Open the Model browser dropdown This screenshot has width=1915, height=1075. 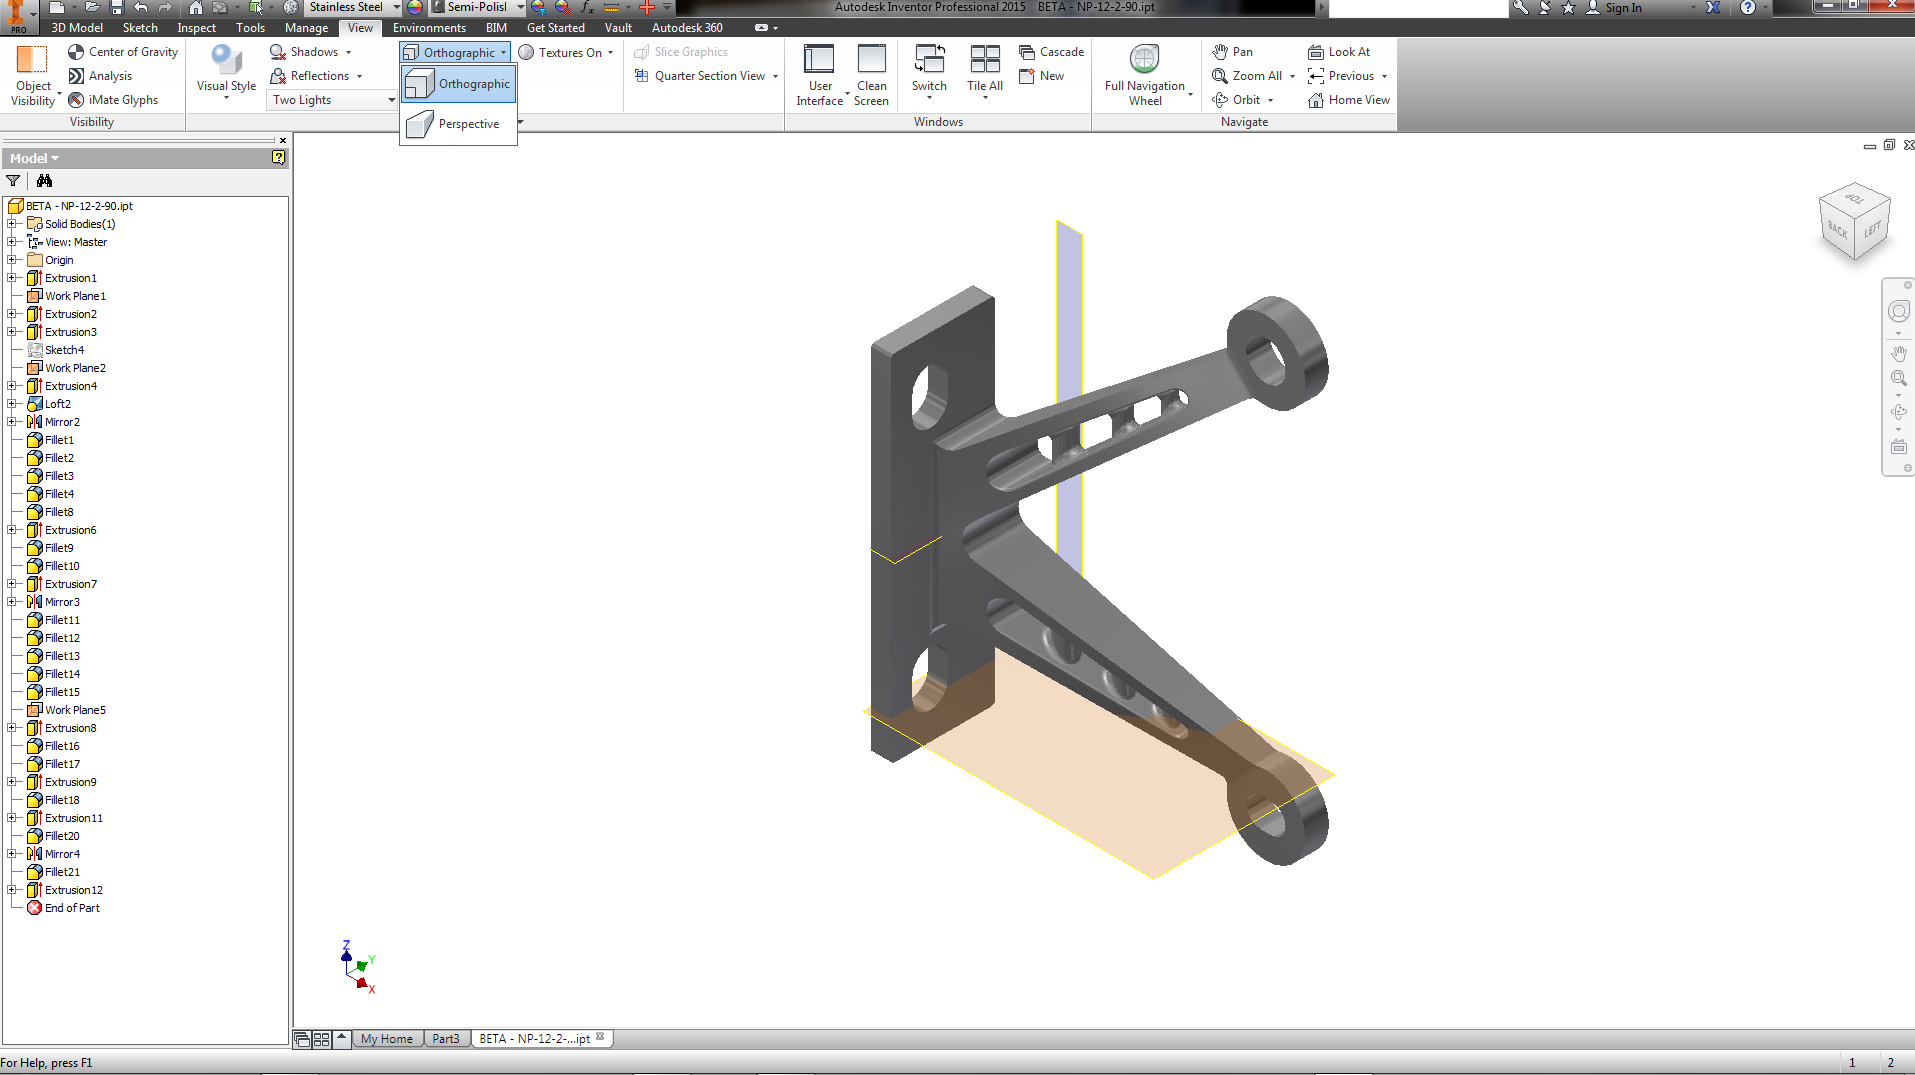coord(33,157)
